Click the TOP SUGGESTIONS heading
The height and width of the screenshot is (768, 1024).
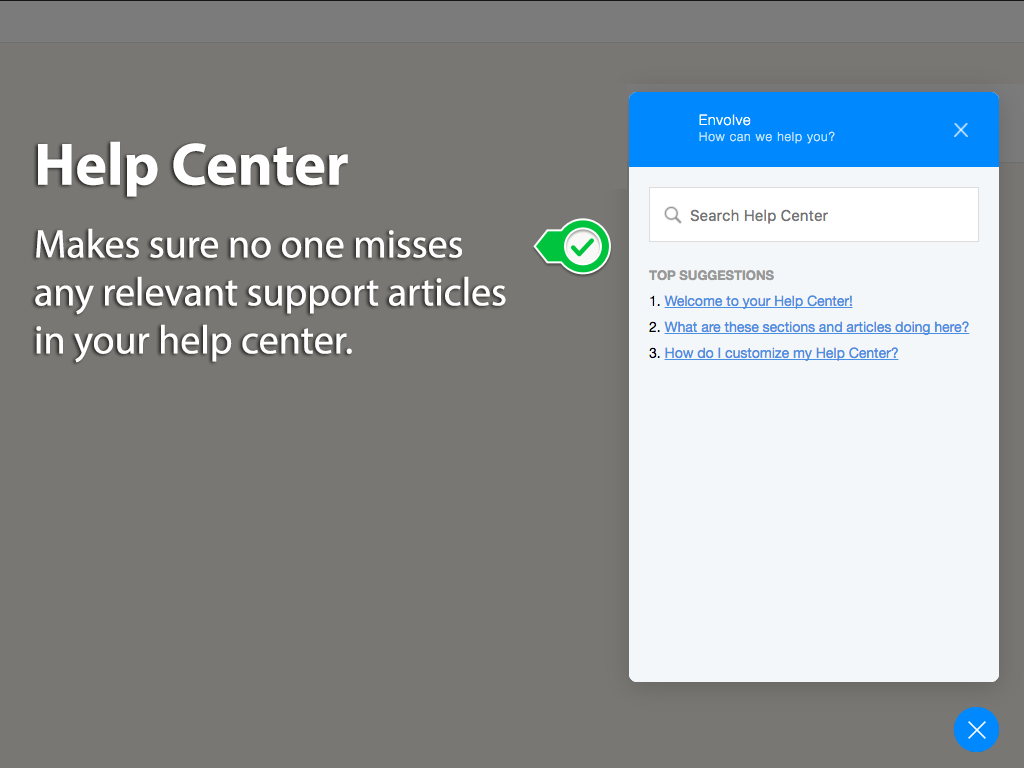click(711, 275)
